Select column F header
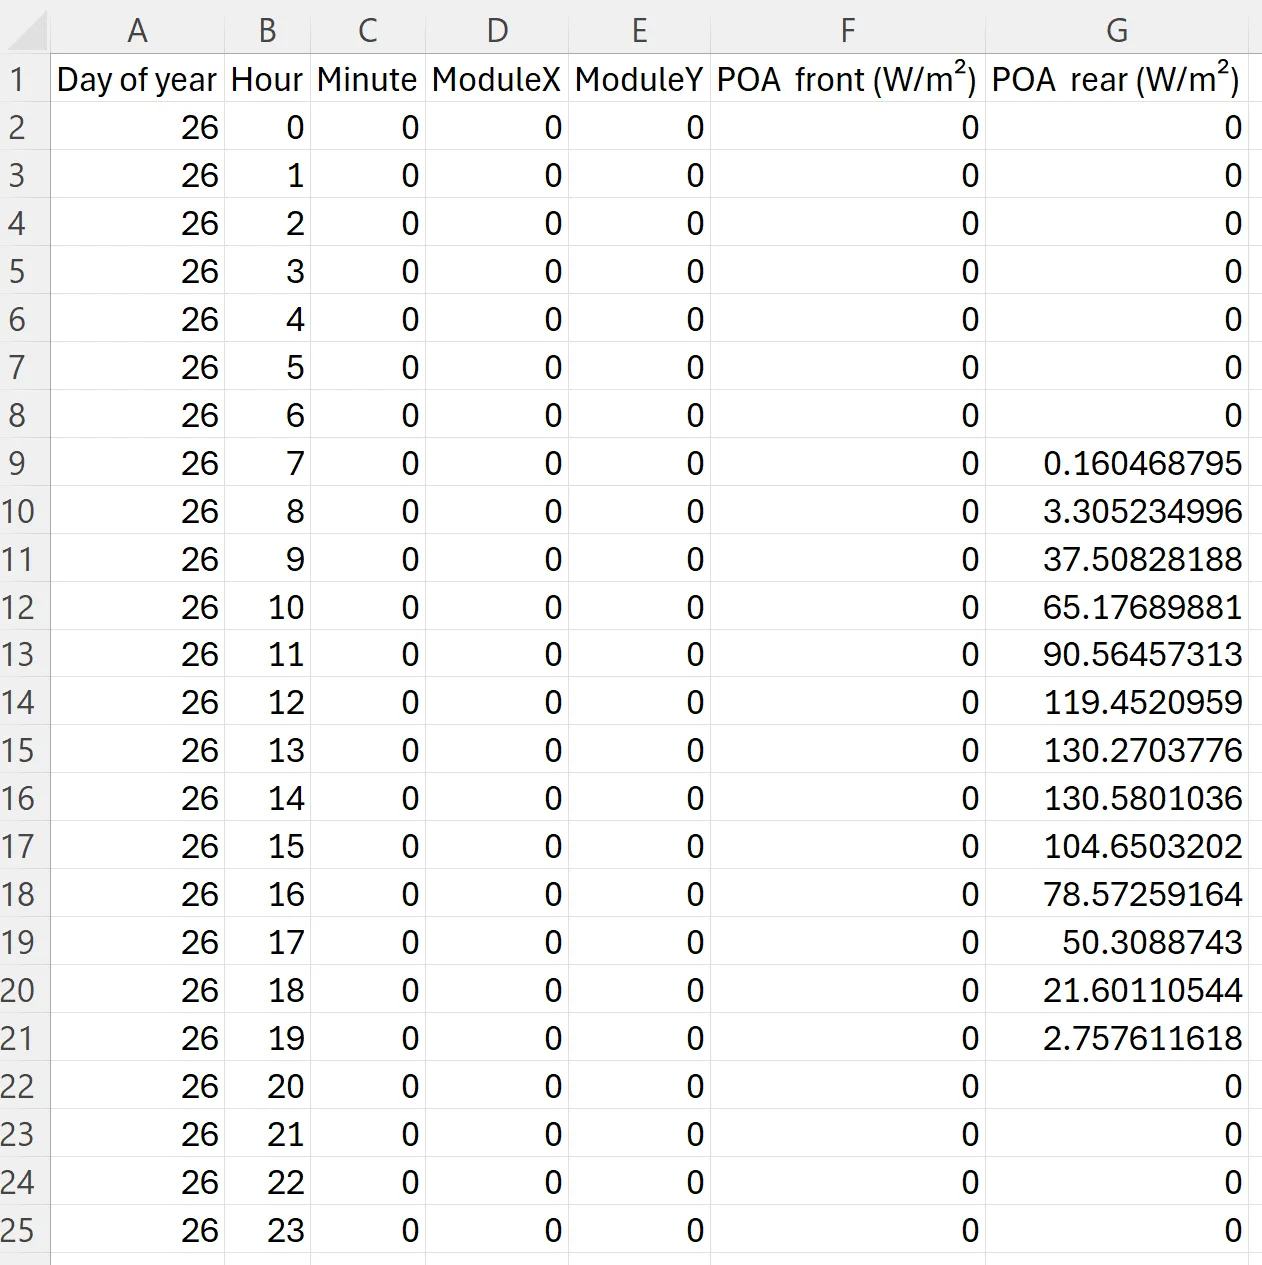The width and height of the screenshot is (1262, 1265). (x=847, y=30)
